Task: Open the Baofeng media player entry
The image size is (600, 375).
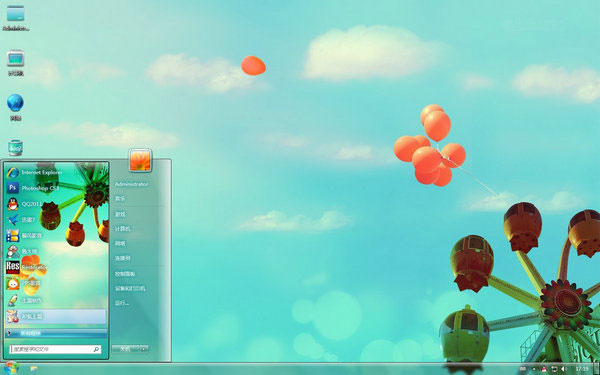Action: click(x=56, y=236)
